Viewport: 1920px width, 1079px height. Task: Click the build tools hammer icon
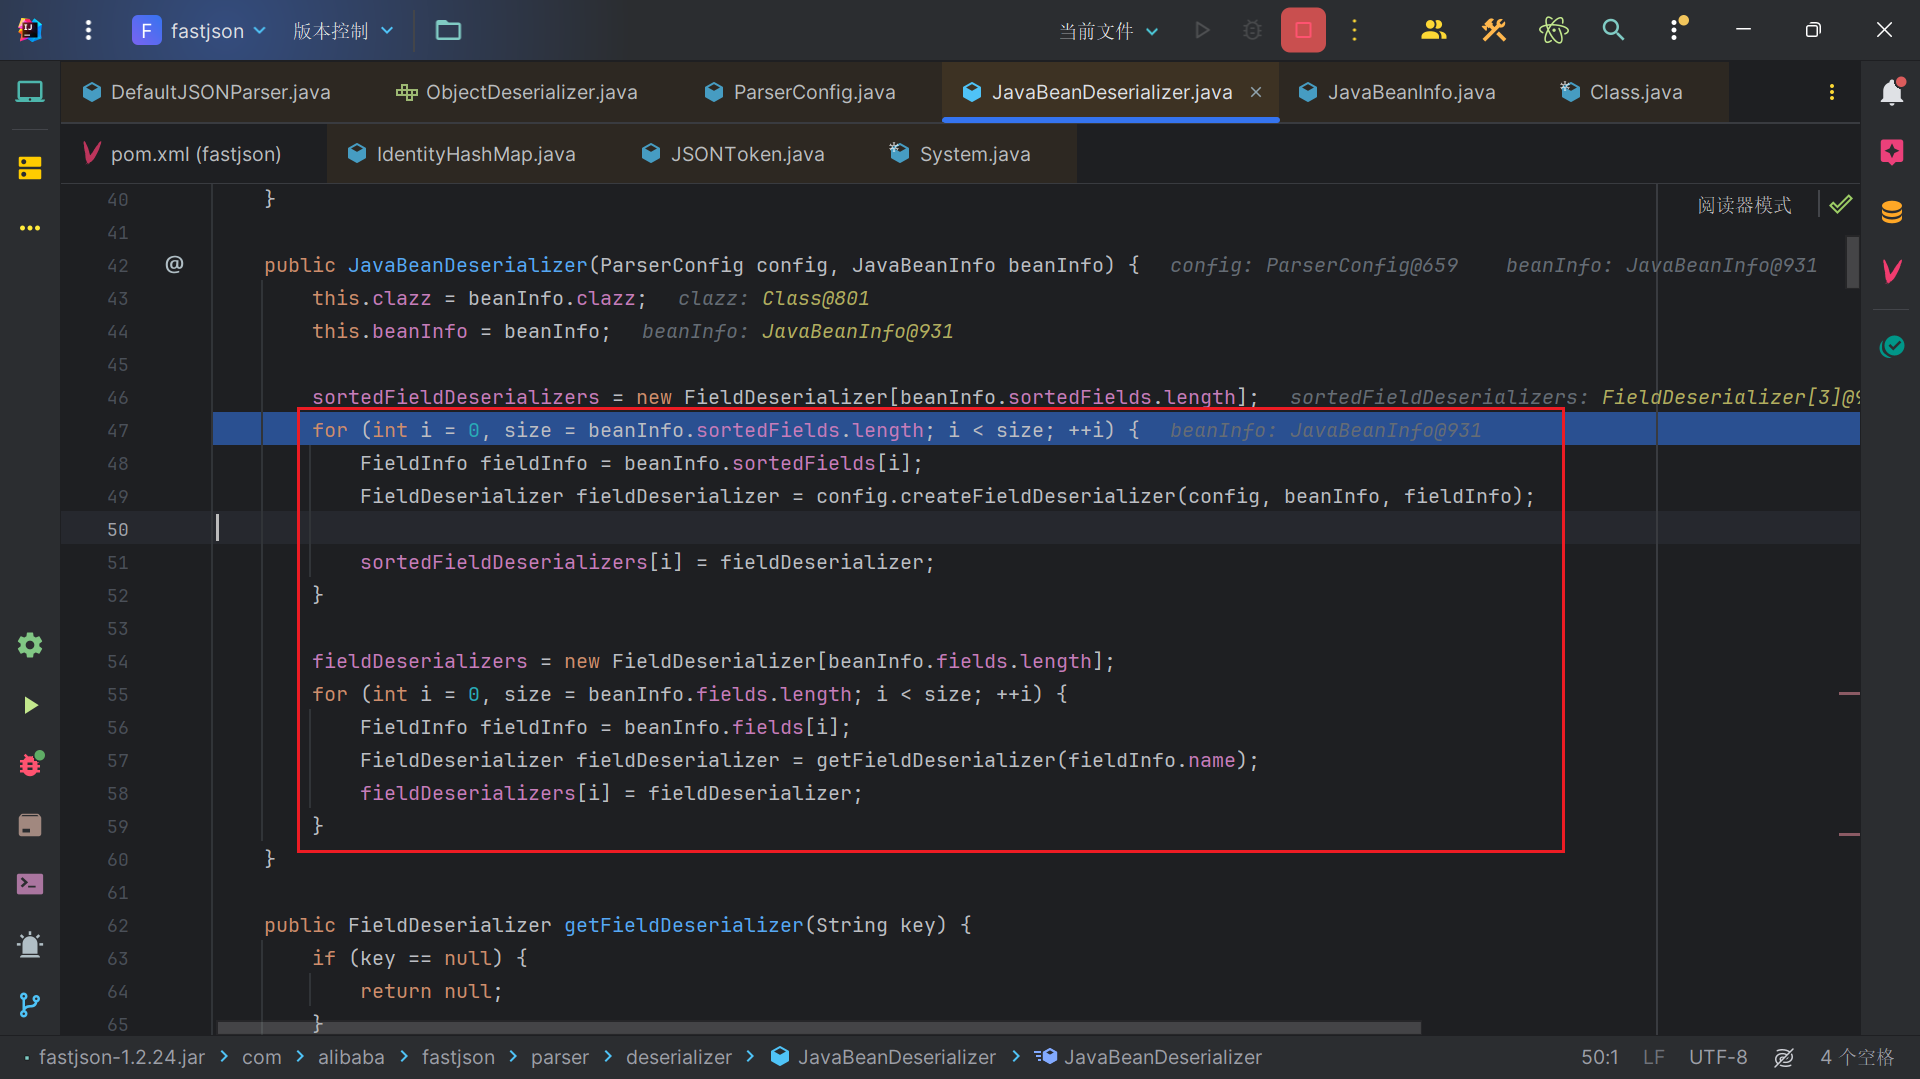click(1494, 30)
